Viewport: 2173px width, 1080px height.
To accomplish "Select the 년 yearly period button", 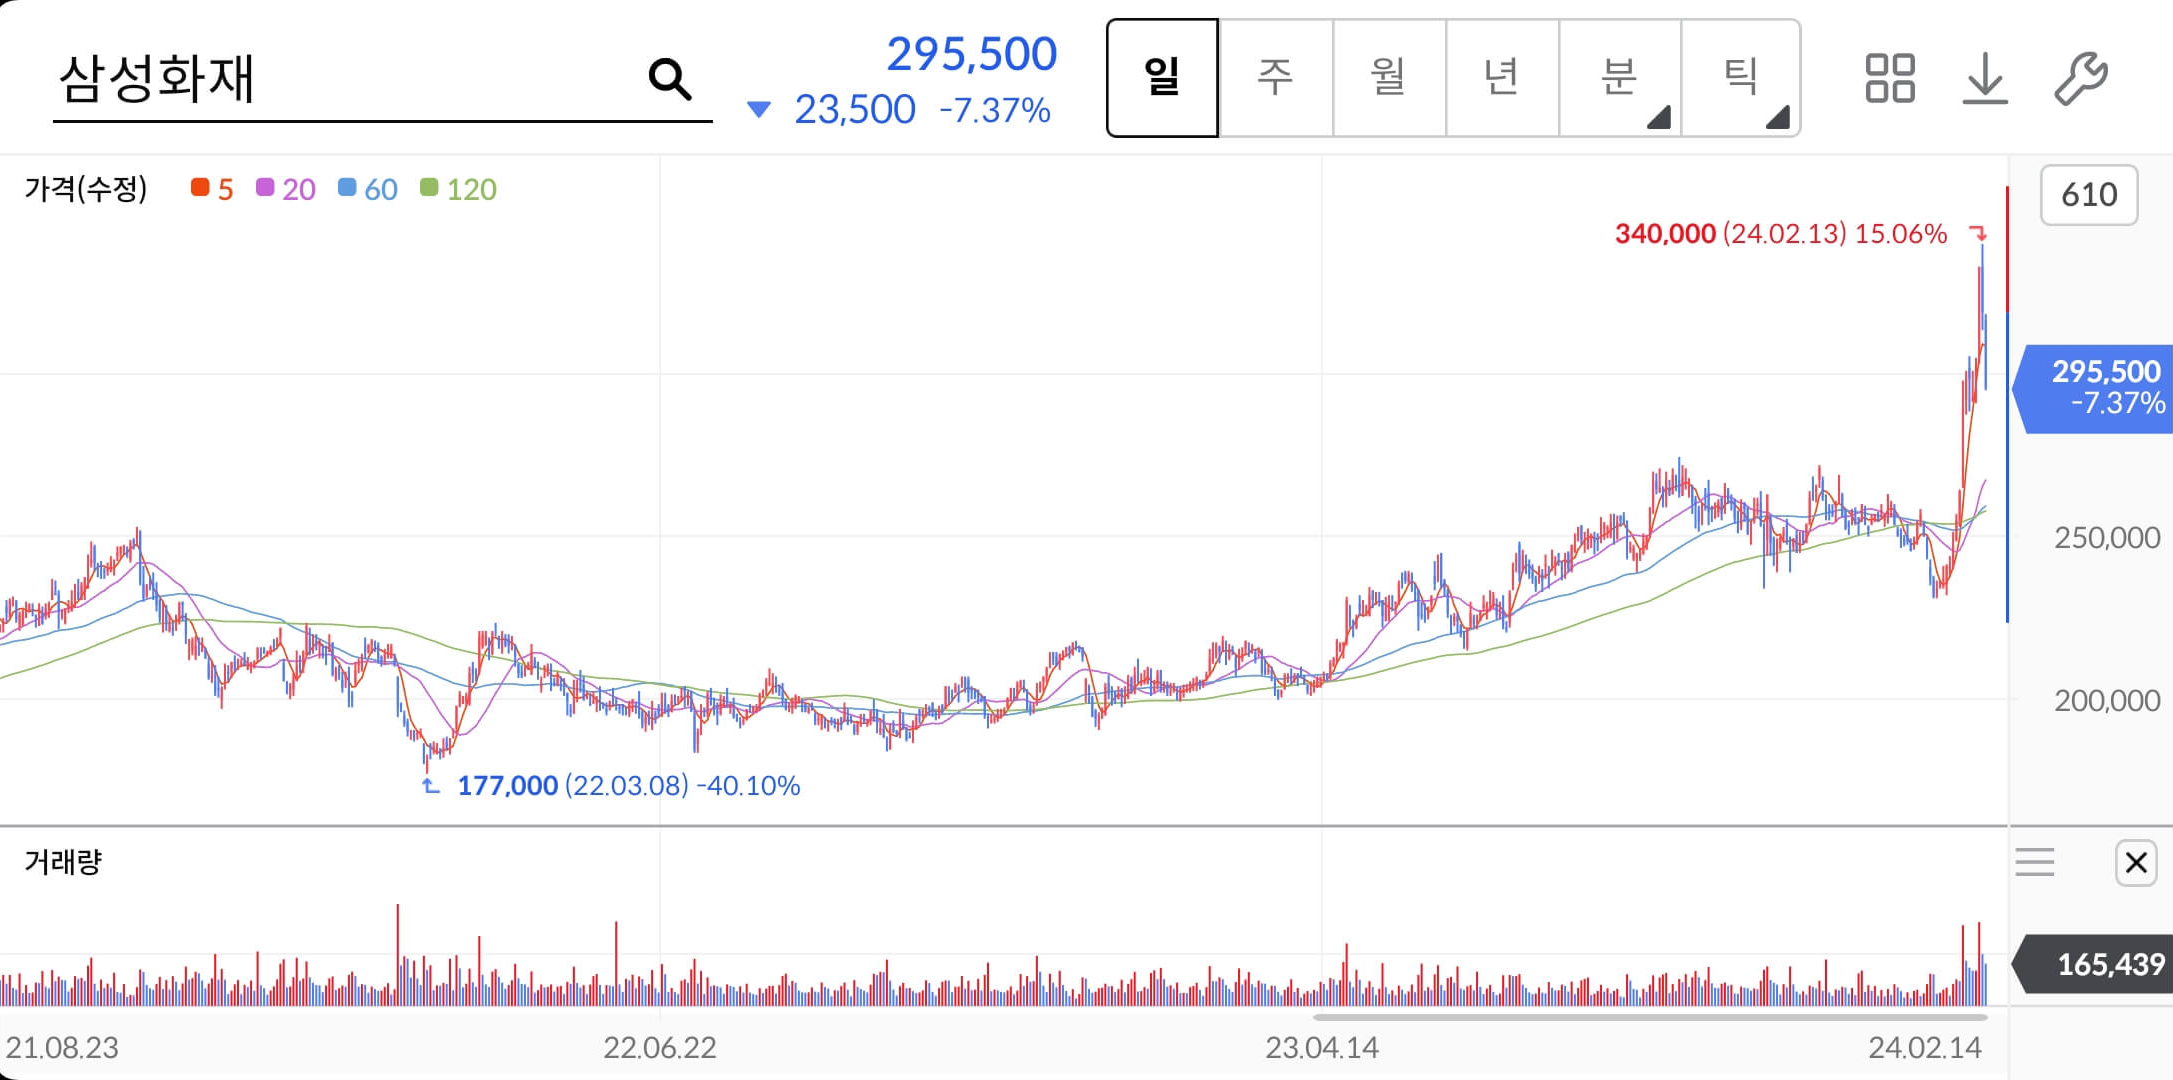I will pos(1501,78).
